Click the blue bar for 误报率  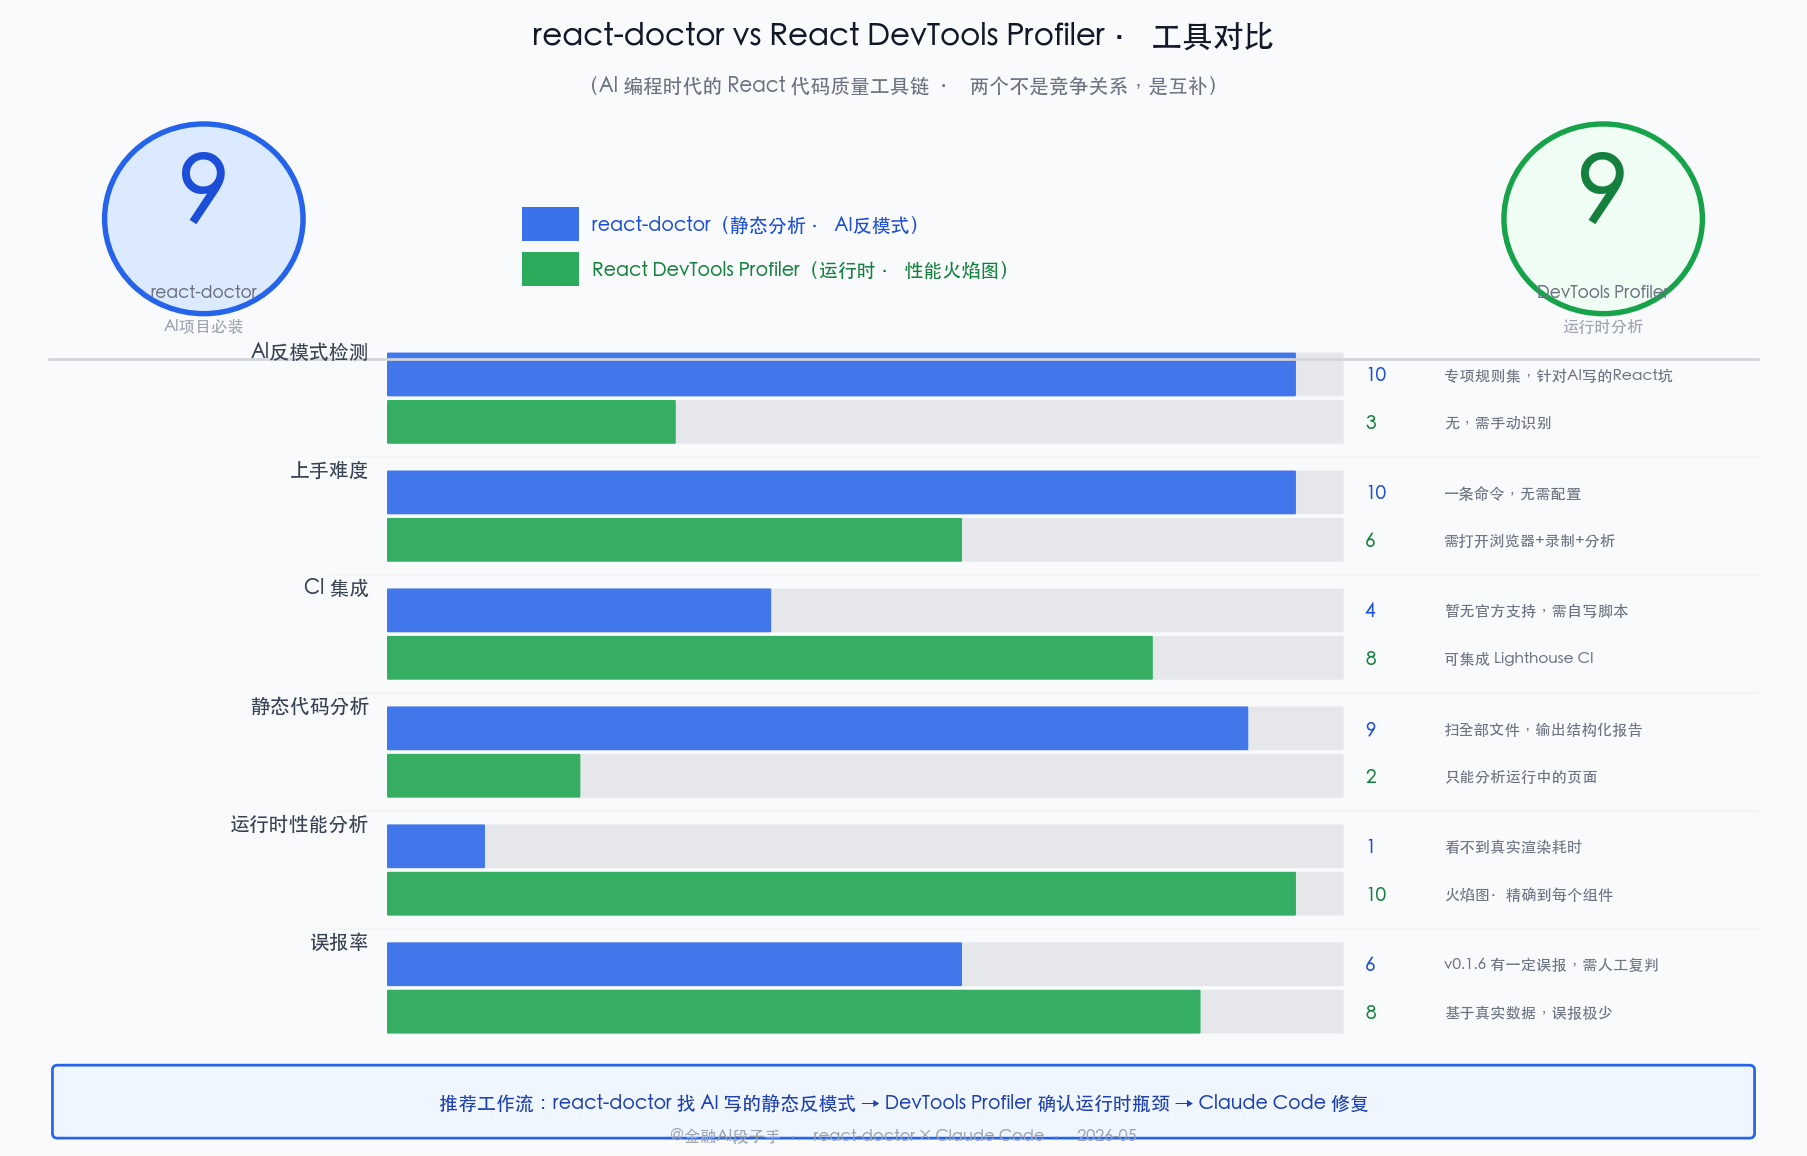pos(674,964)
